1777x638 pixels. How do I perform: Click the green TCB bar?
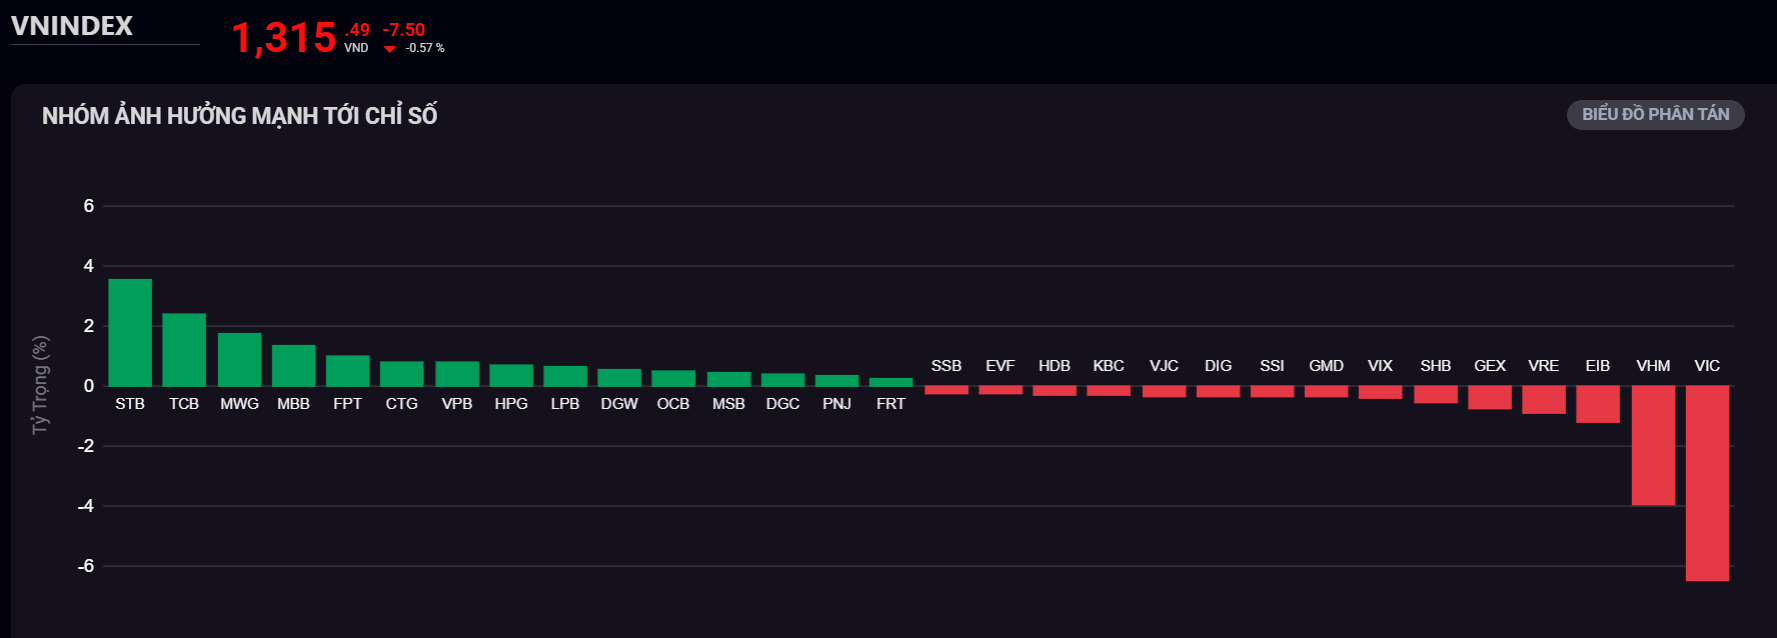tap(184, 350)
